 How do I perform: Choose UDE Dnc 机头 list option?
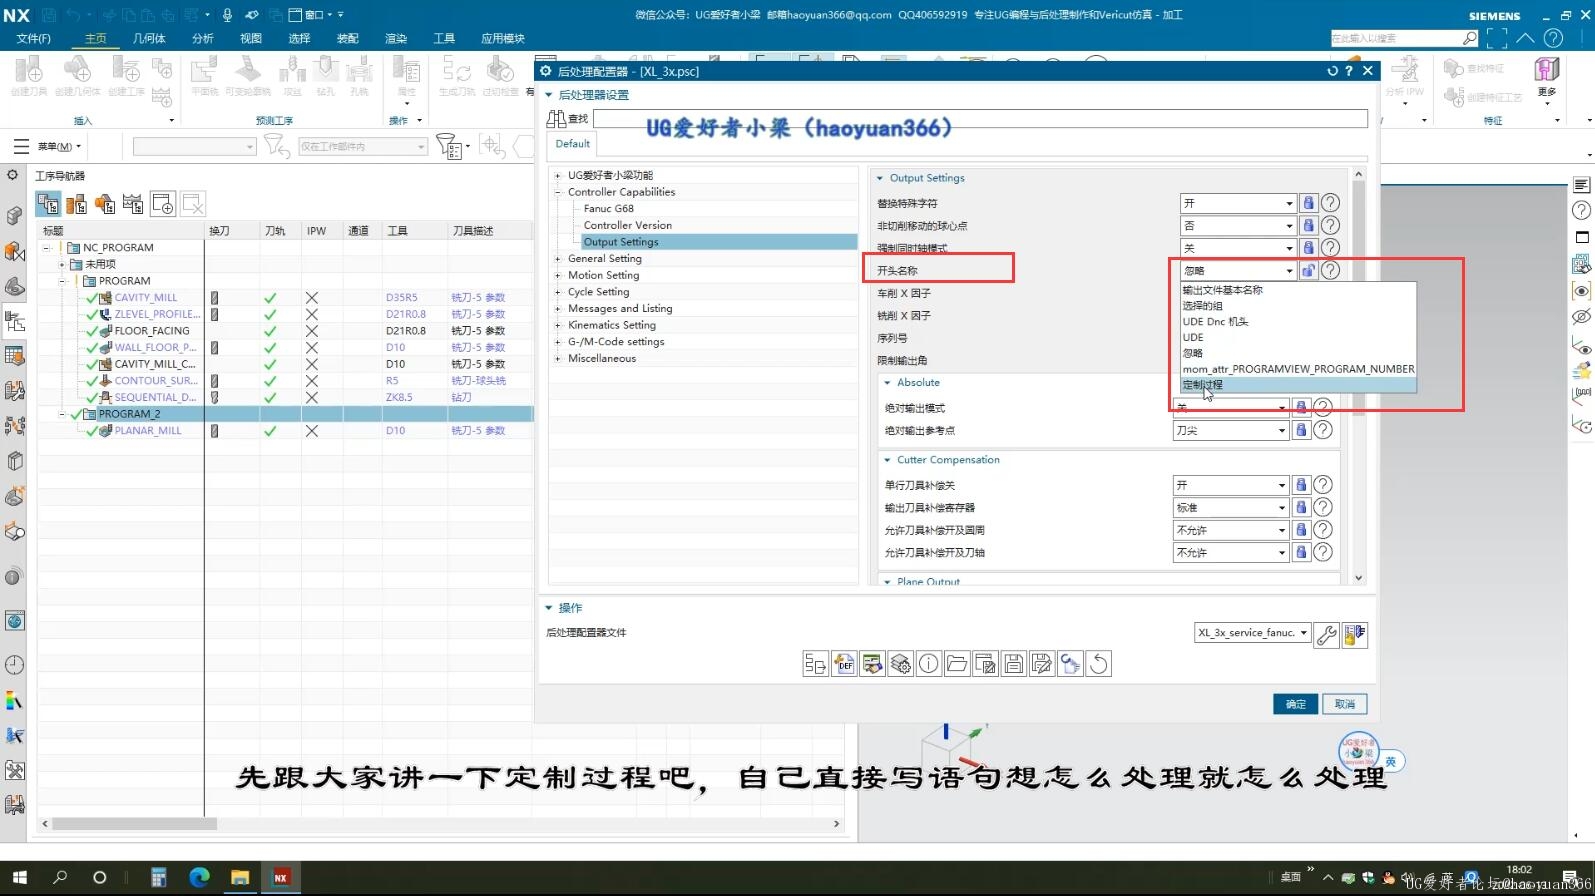[1298, 322]
